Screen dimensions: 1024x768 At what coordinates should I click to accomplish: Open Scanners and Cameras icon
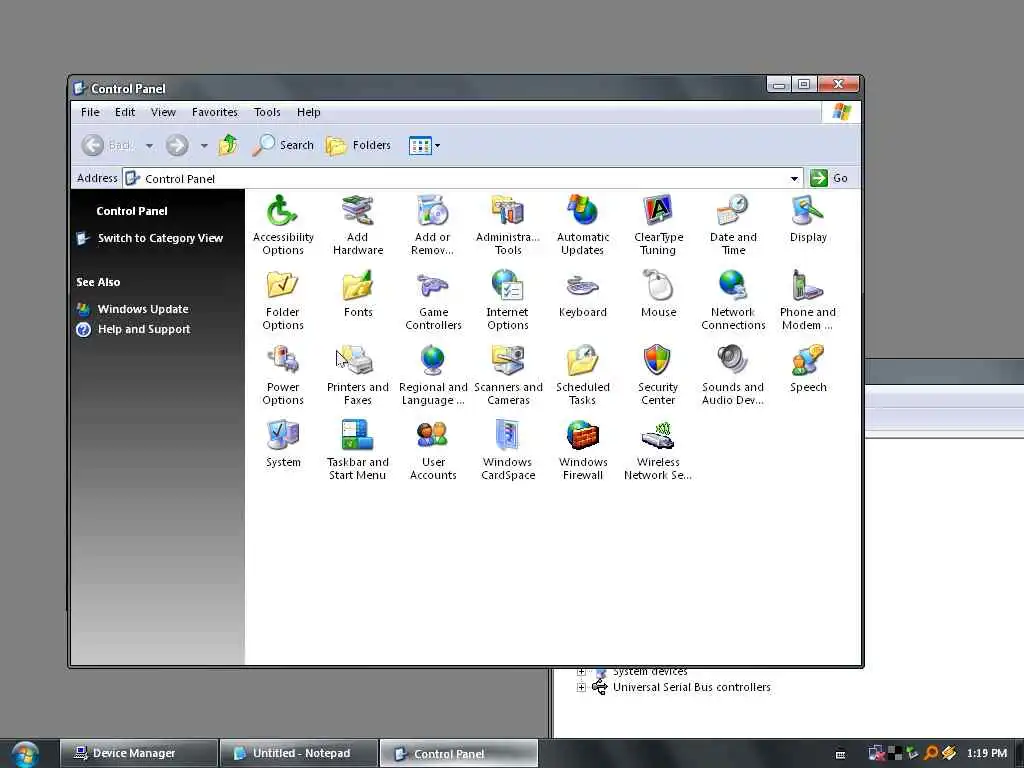(507, 376)
